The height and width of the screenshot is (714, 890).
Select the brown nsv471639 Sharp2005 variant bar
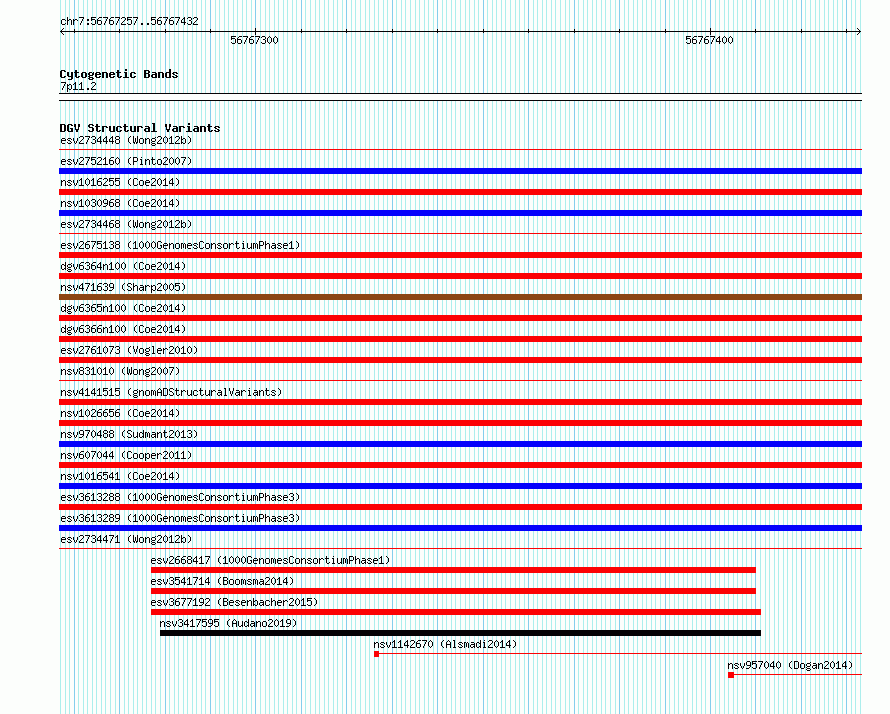coord(460,297)
